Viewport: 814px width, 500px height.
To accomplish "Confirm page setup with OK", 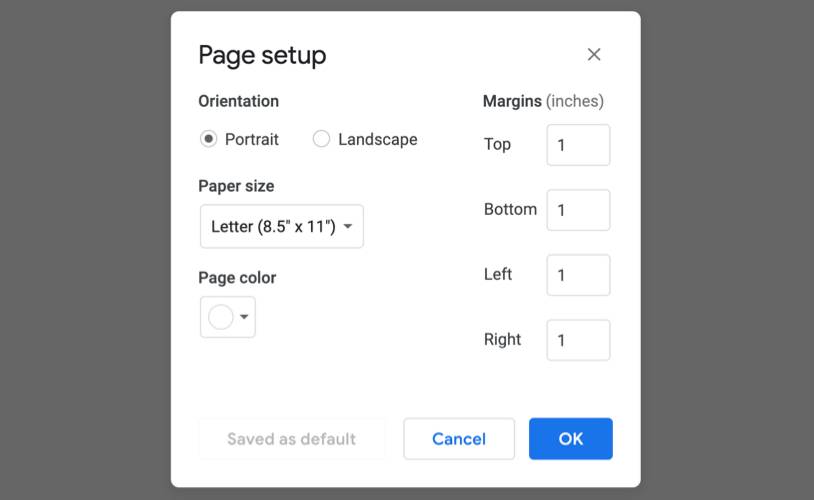I will pyautogui.click(x=571, y=439).
